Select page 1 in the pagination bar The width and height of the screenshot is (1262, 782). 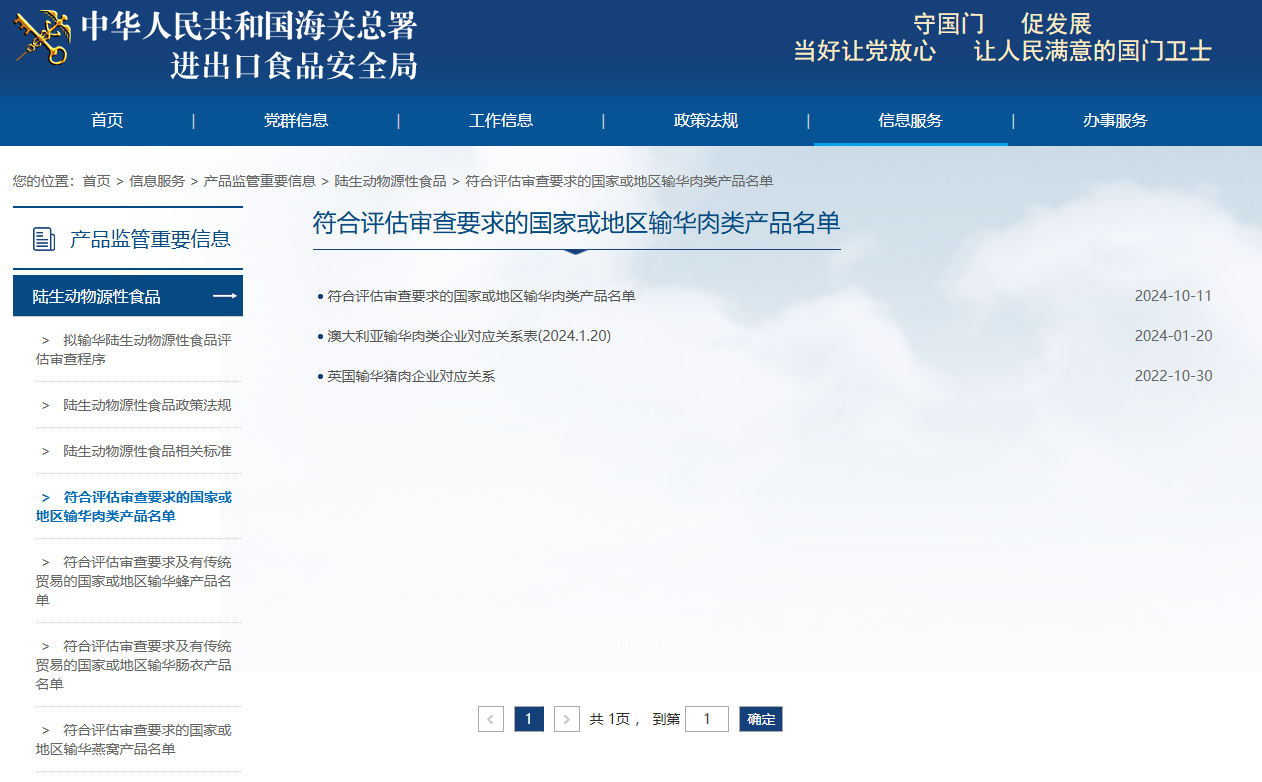tap(529, 719)
